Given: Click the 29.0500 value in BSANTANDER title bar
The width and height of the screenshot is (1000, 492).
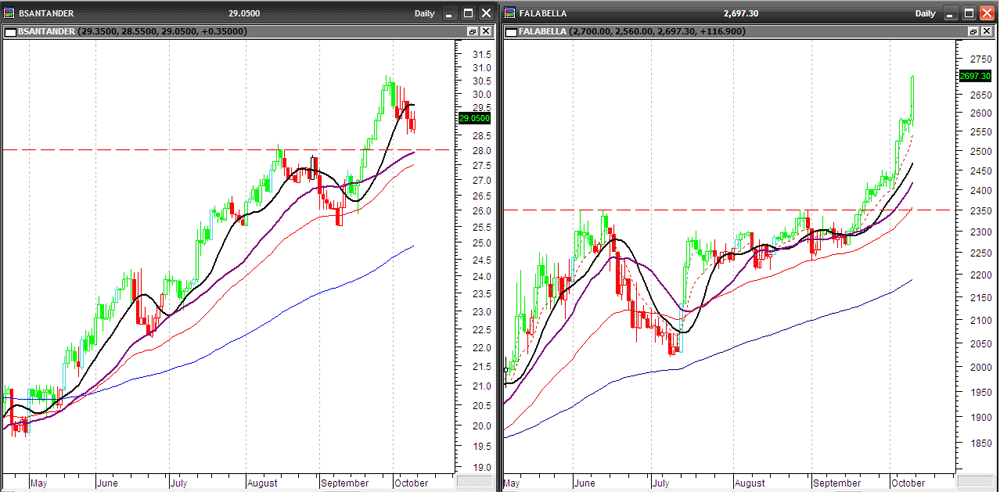Looking at the screenshot, I should coord(244,13).
